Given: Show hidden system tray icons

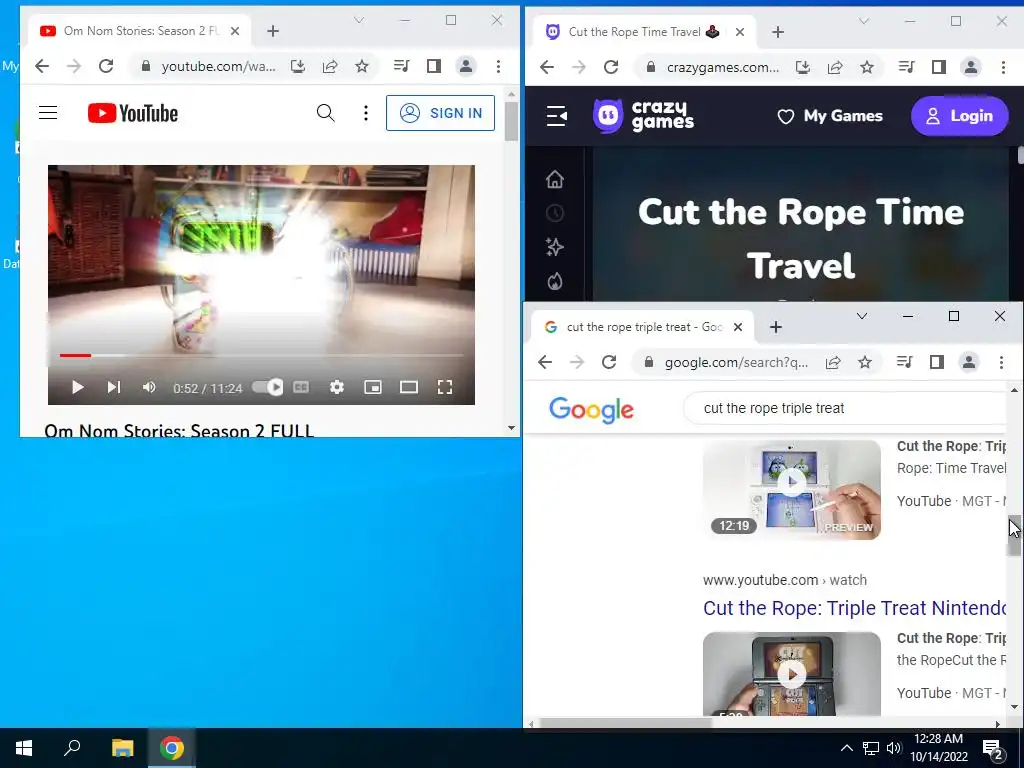Looking at the screenshot, I should click(x=846, y=748).
